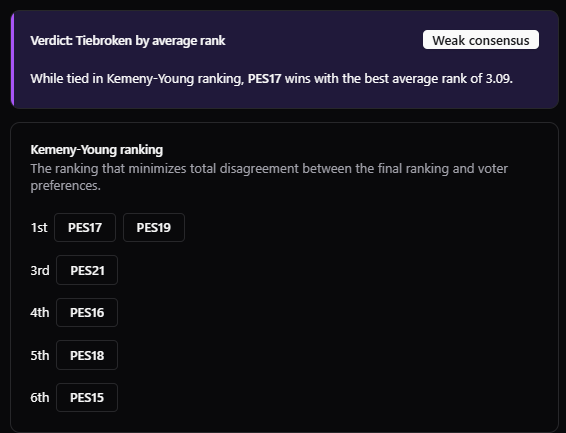Click the 4th rank label
The image size is (566, 433).
click(40, 312)
